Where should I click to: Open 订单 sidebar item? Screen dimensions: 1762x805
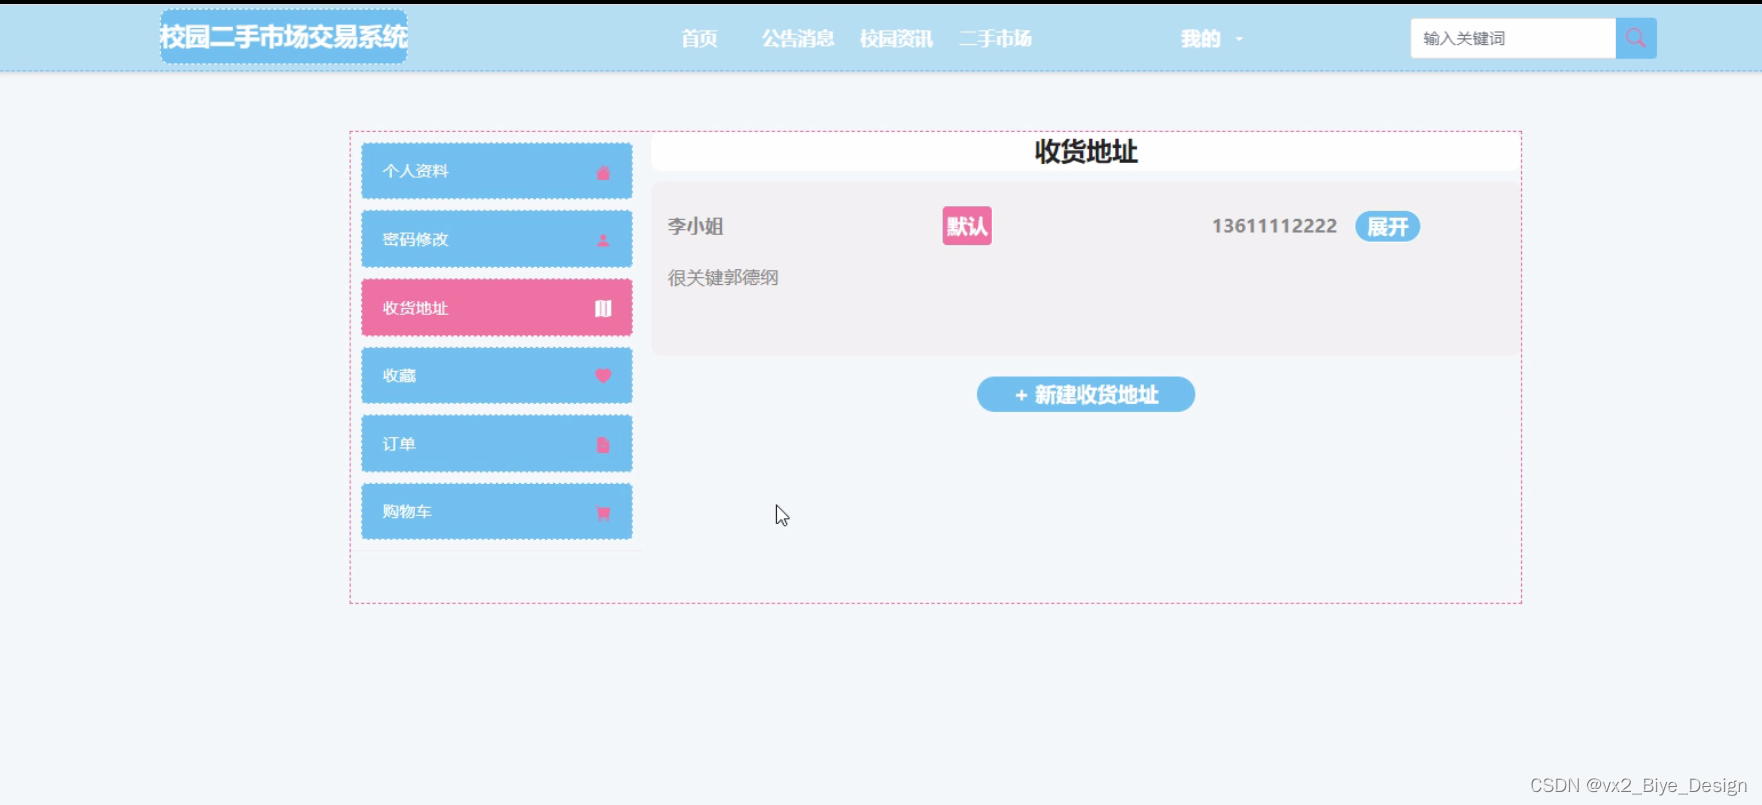point(497,444)
